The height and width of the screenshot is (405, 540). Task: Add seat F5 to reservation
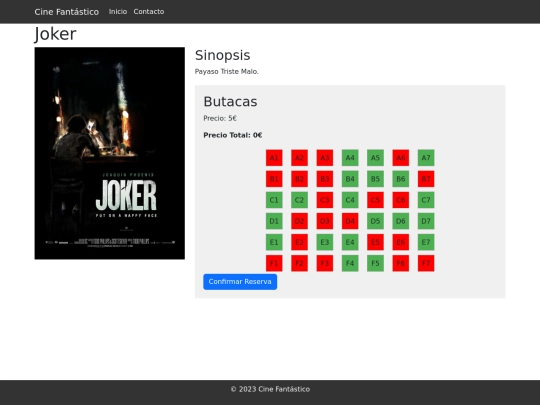click(375, 263)
